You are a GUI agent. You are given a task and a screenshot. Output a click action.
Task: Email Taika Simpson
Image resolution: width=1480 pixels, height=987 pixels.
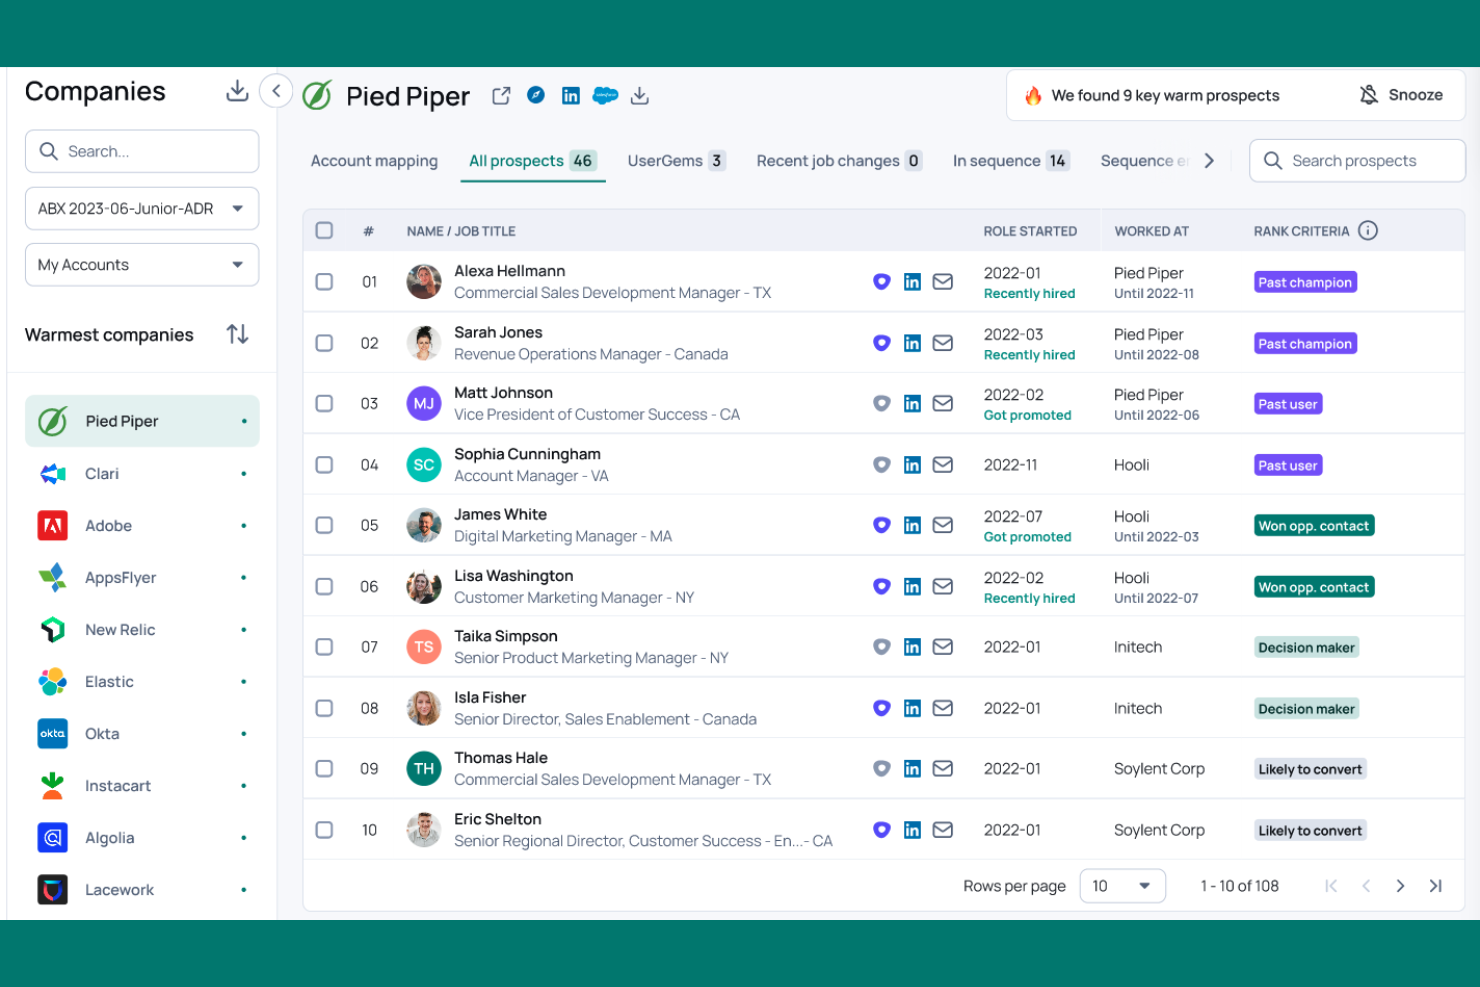[943, 647]
